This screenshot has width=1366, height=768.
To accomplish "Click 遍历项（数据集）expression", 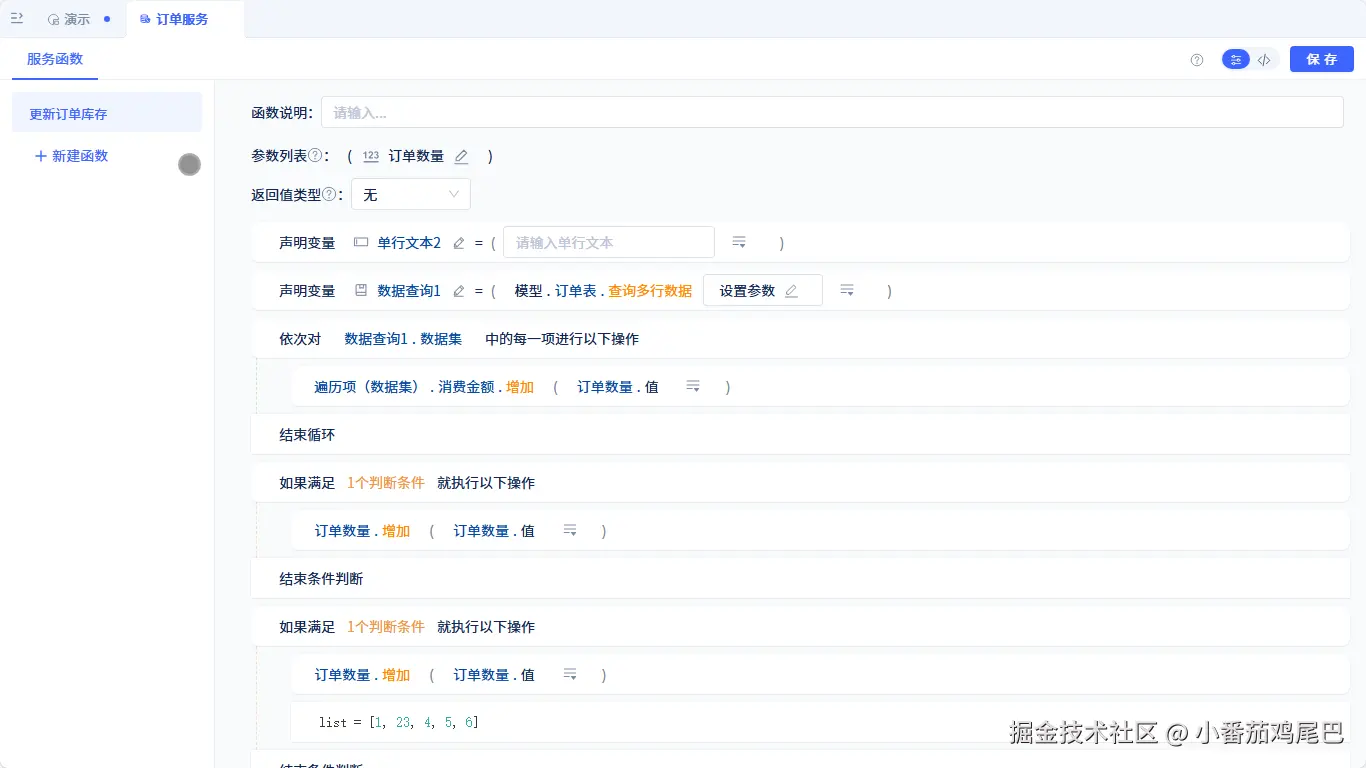I will pos(367,386).
